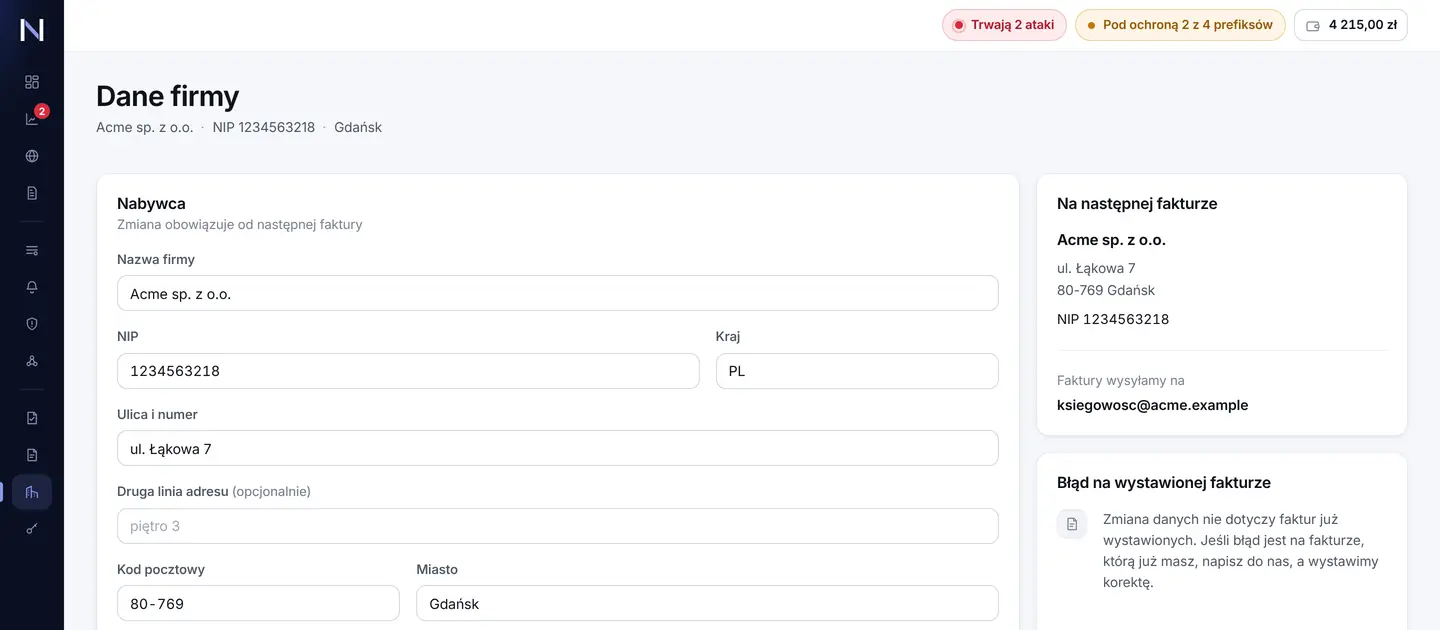Screen dimensions: 1440x630
Task: Click the Ulica i numer field
Action: pos(558,448)
